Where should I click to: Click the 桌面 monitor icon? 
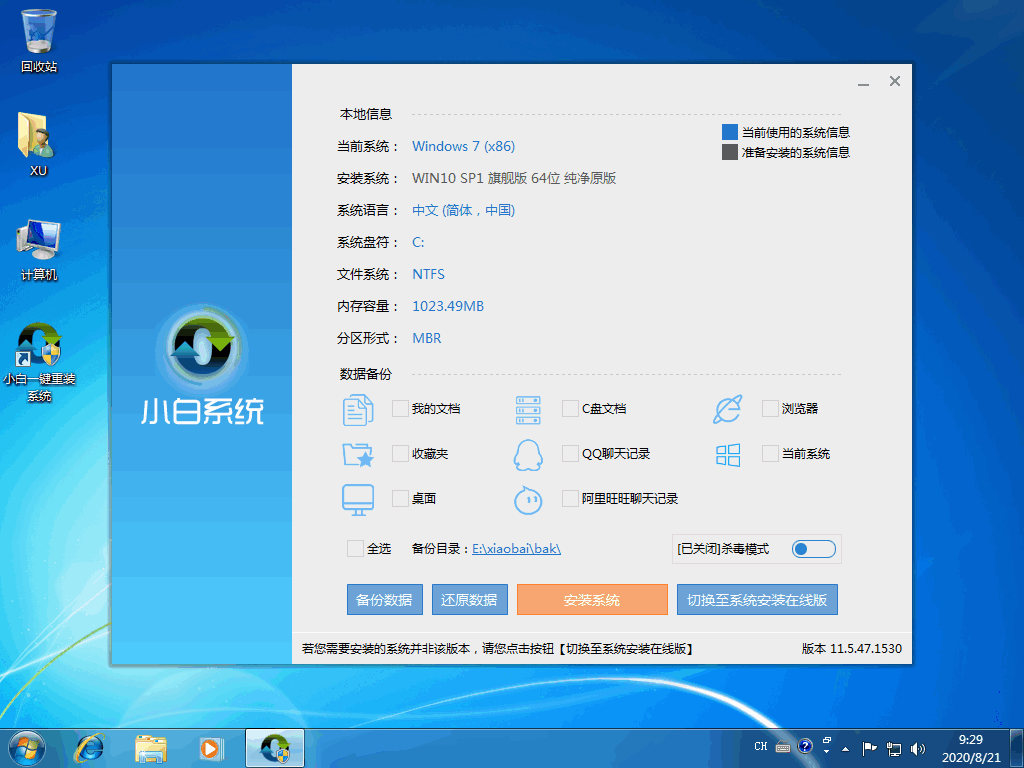(358, 498)
